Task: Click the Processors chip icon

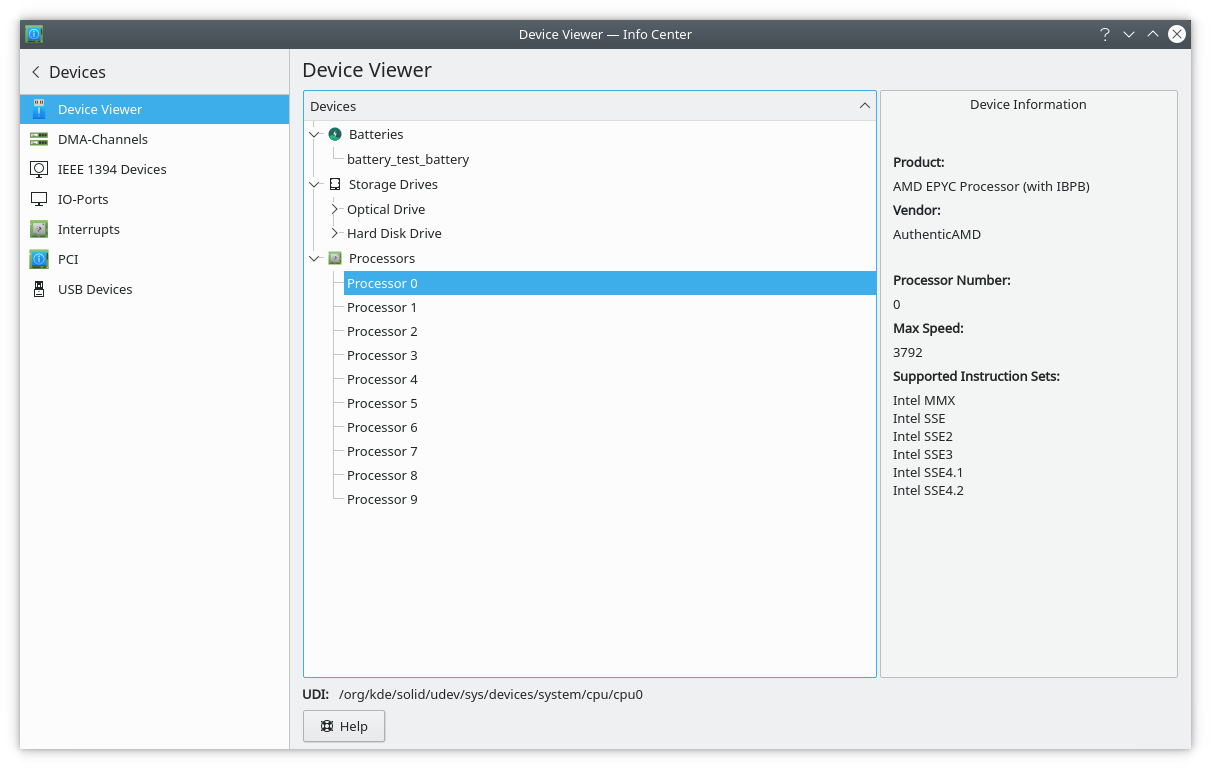Action: [335, 258]
